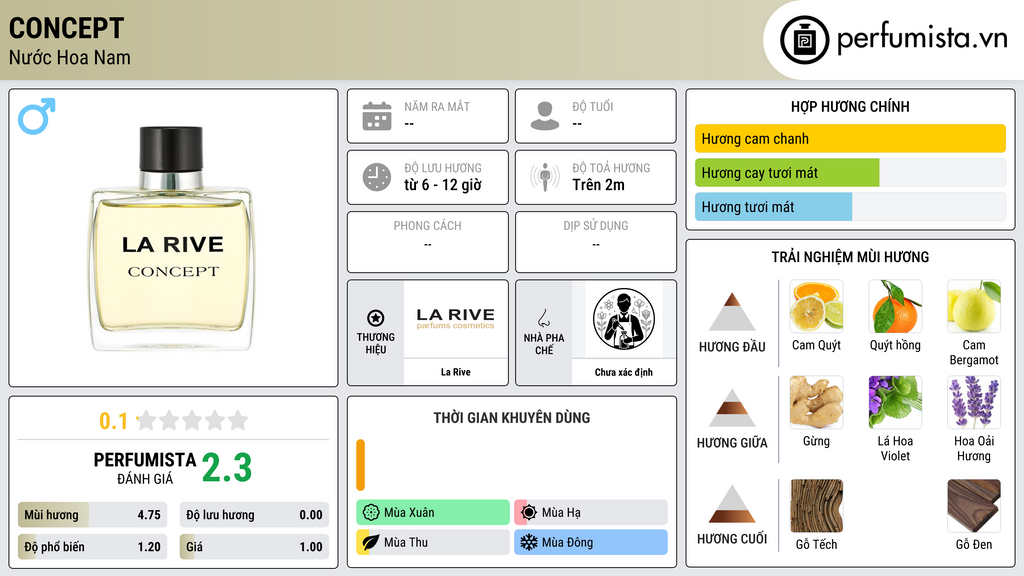The width and height of the screenshot is (1024, 576).
Task: Click the Gừng ginger note image
Action: [x=816, y=402]
